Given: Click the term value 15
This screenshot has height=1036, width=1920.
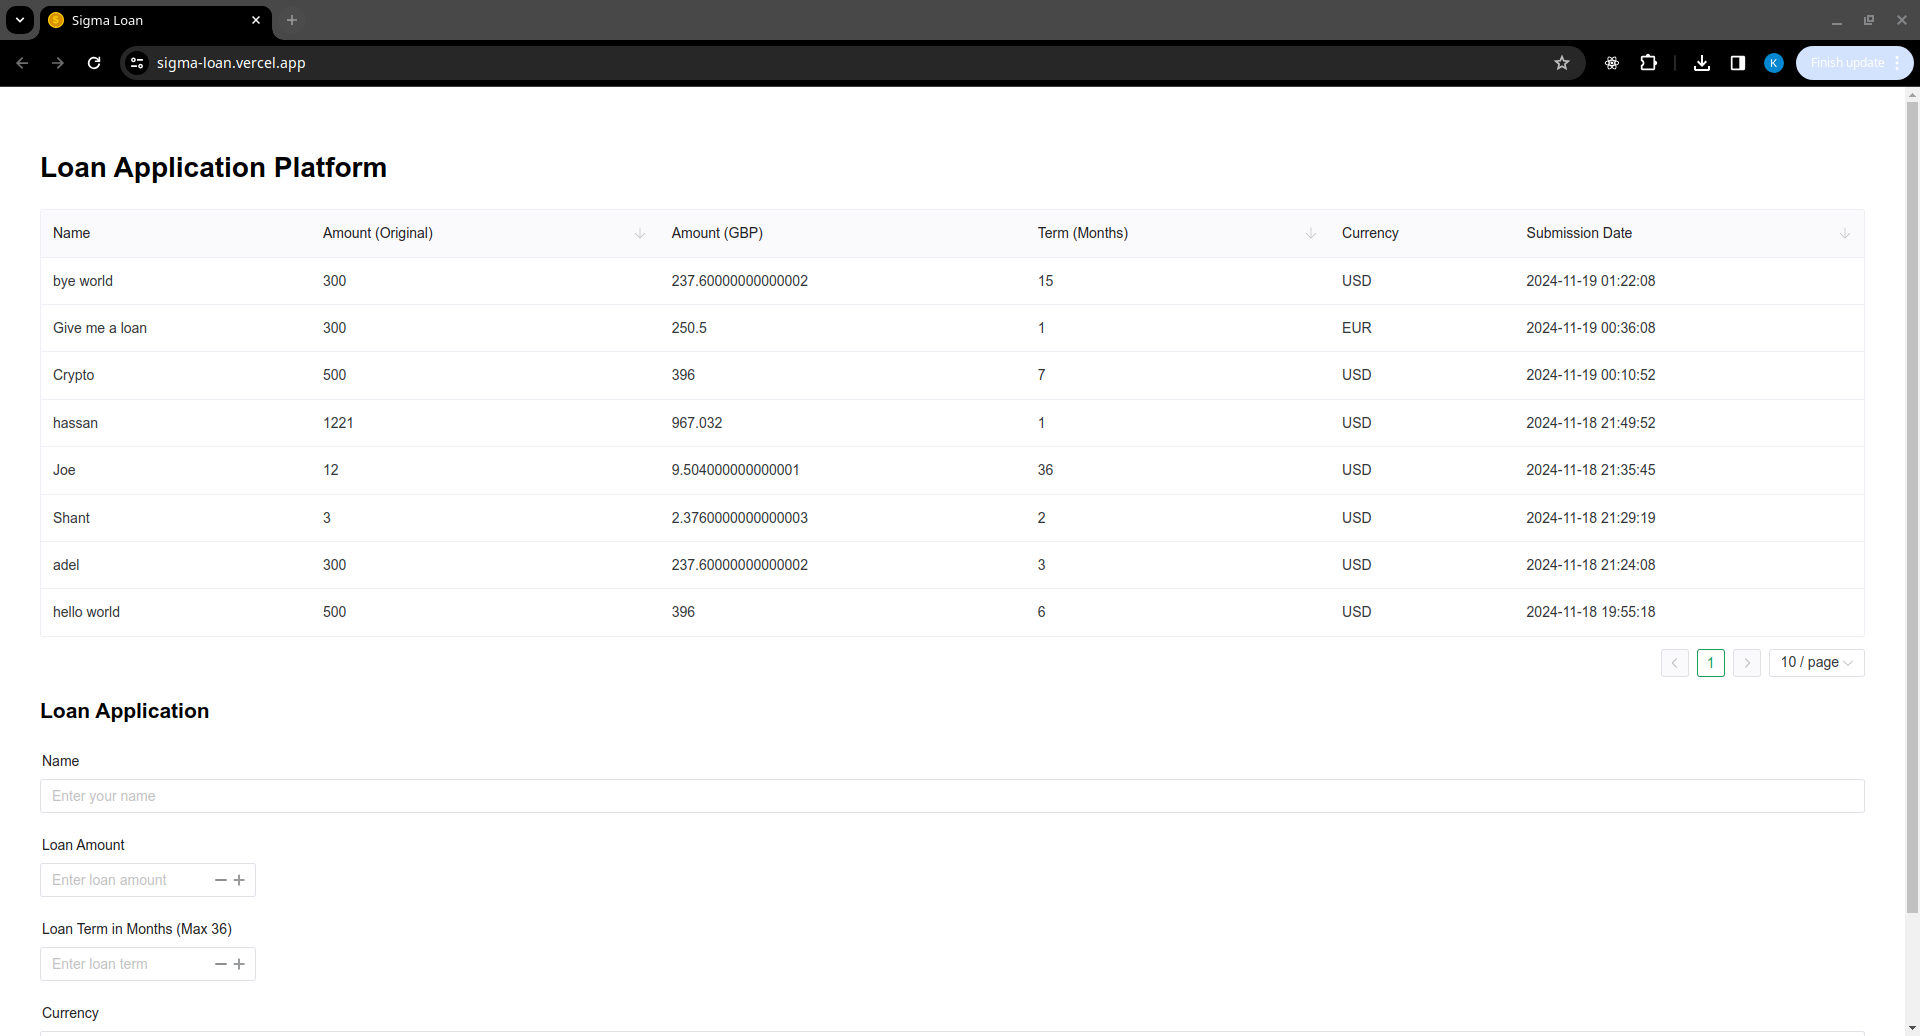Looking at the screenshot, I should 1045,281.
